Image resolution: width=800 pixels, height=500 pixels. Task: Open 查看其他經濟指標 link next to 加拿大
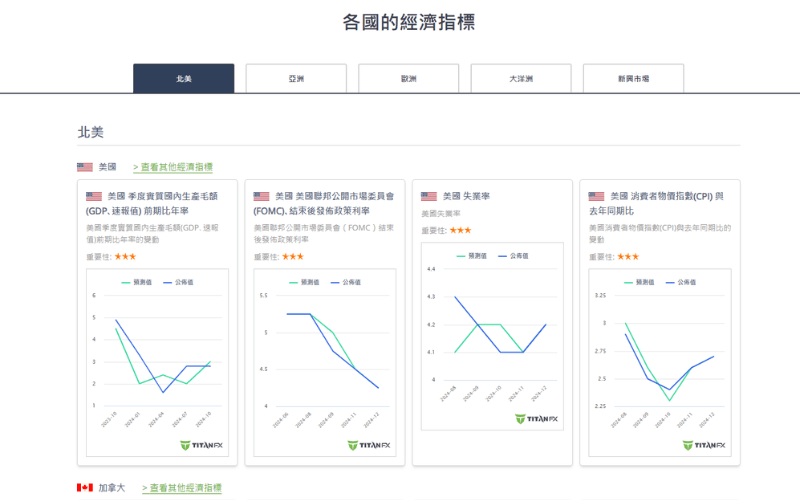pyautogui.click(x=182, y=488)
